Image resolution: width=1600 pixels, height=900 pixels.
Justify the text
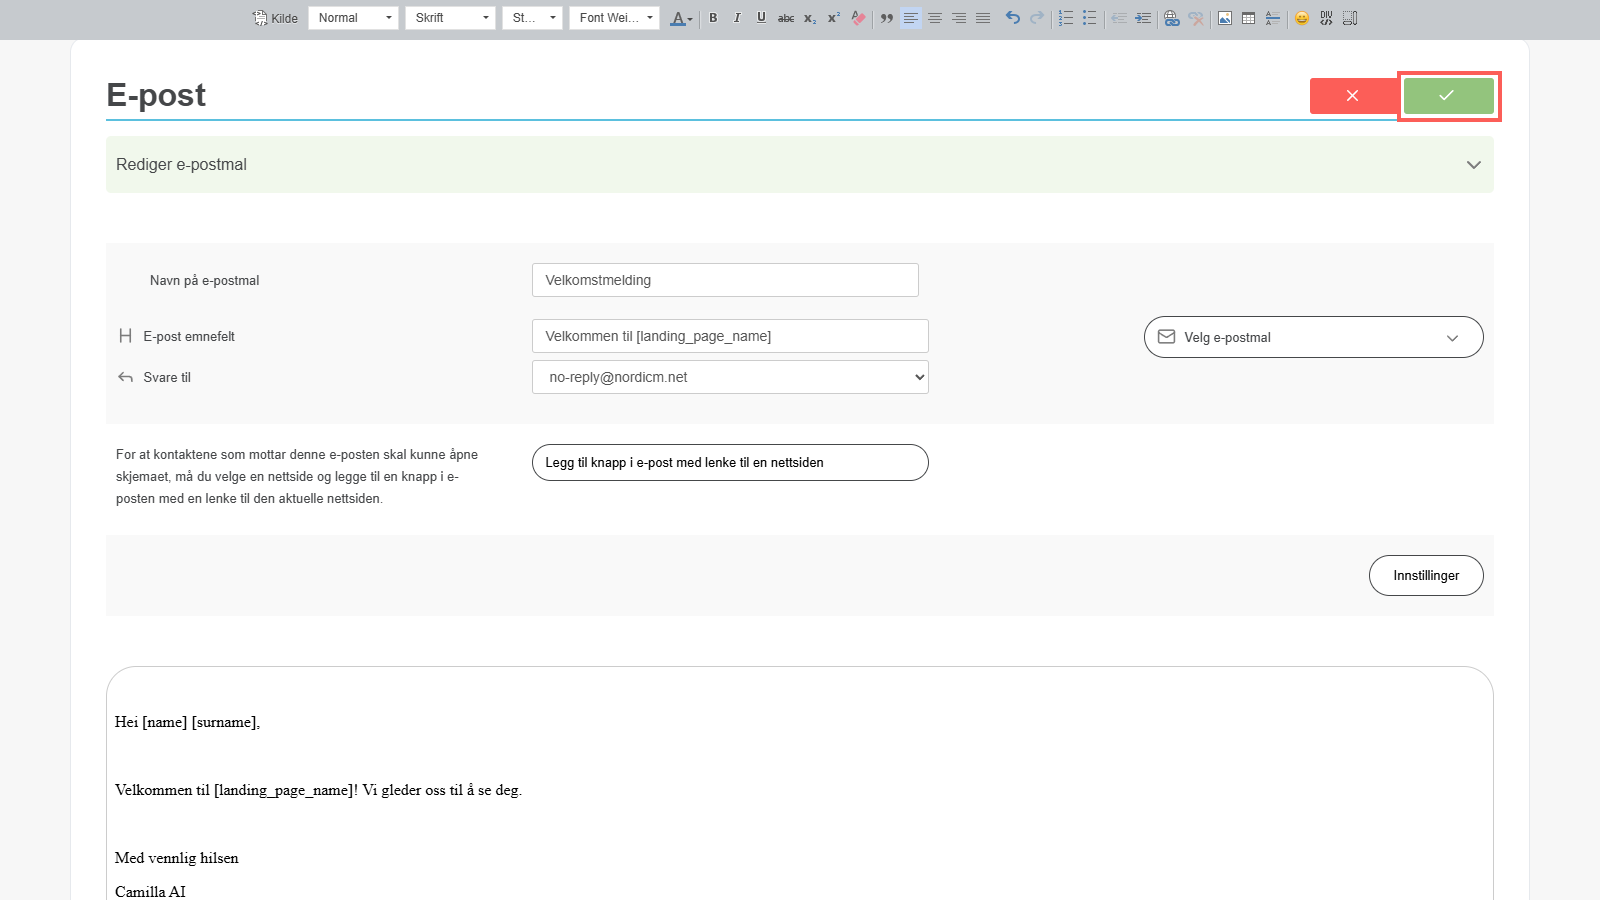point(983,18)
